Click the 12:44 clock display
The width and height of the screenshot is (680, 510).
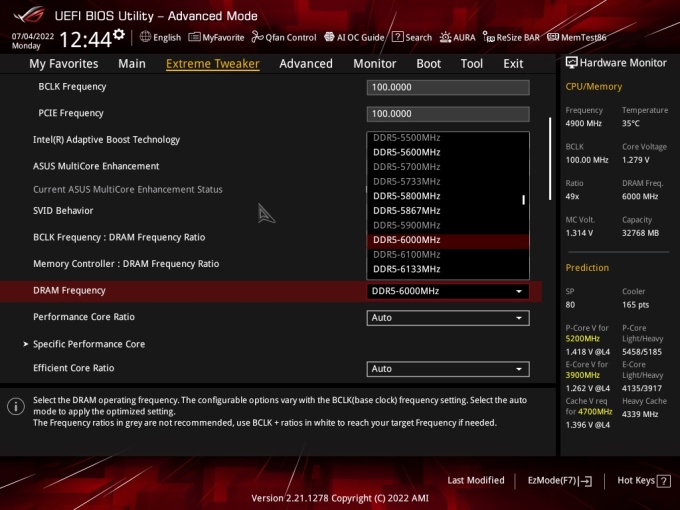click(x=85, y=40)
